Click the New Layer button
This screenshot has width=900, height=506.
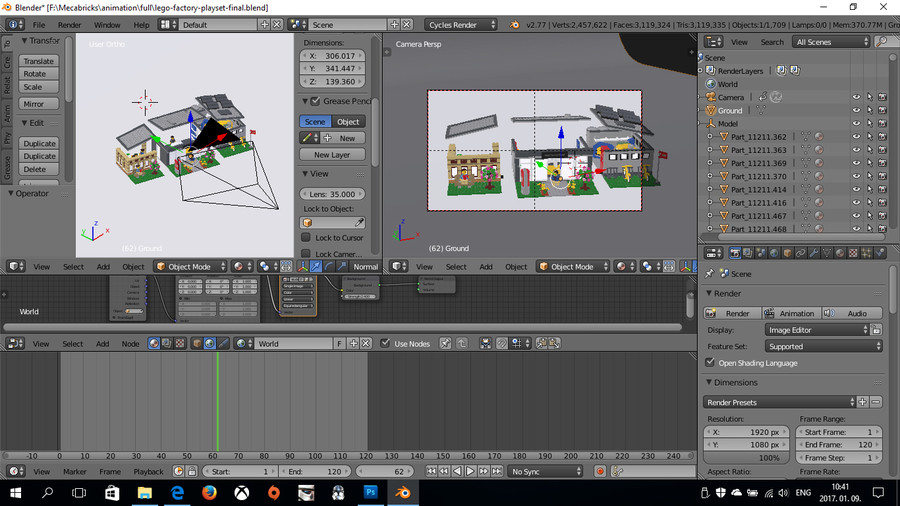pos(332,155)
